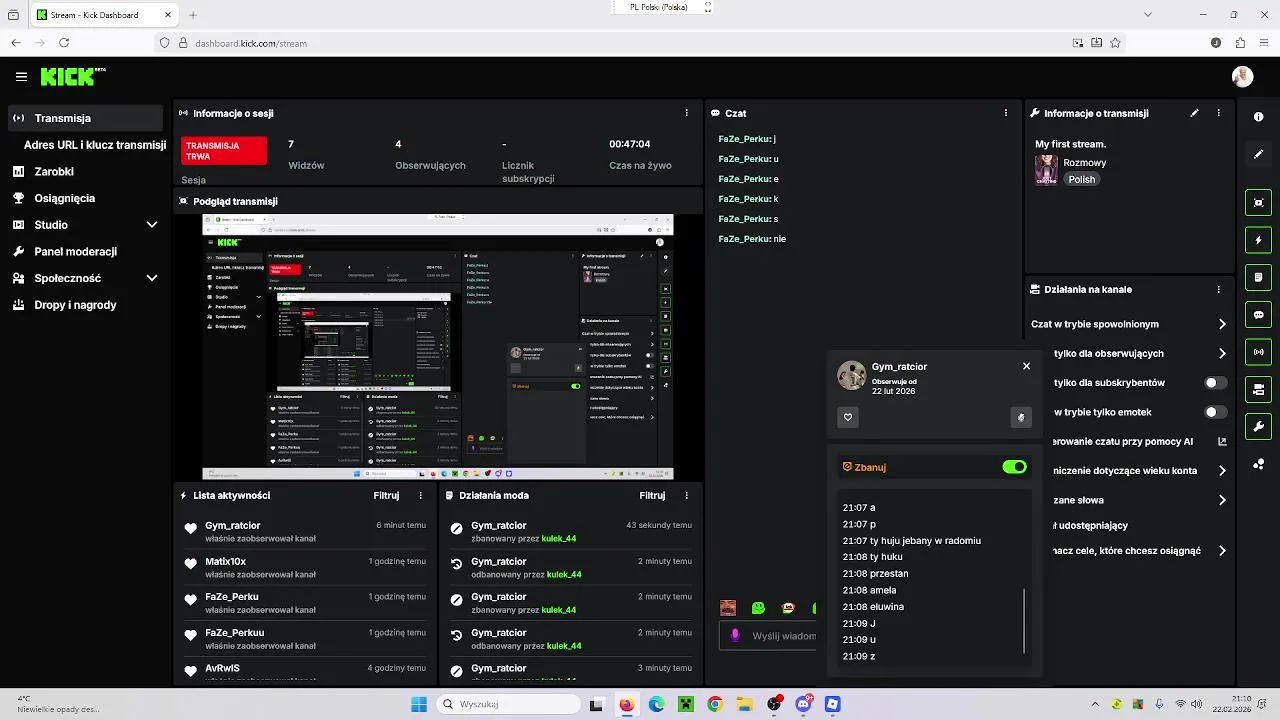The height and width of the screenshot is (720, 1280).
Task: Toggle the channel actions widget icon
Action: click(x=1258, y=389)
